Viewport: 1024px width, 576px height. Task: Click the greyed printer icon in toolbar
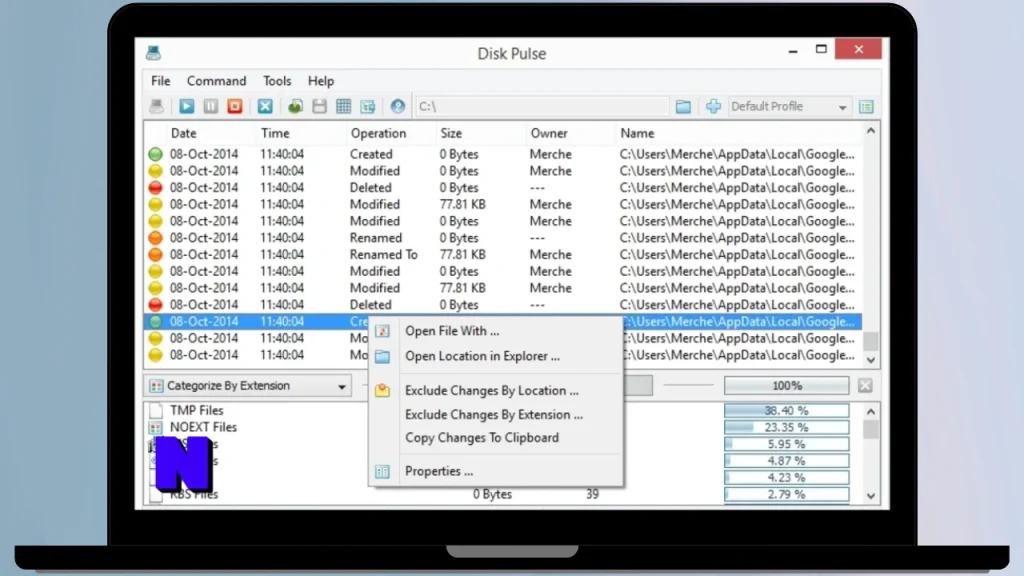tap(157, 106)
